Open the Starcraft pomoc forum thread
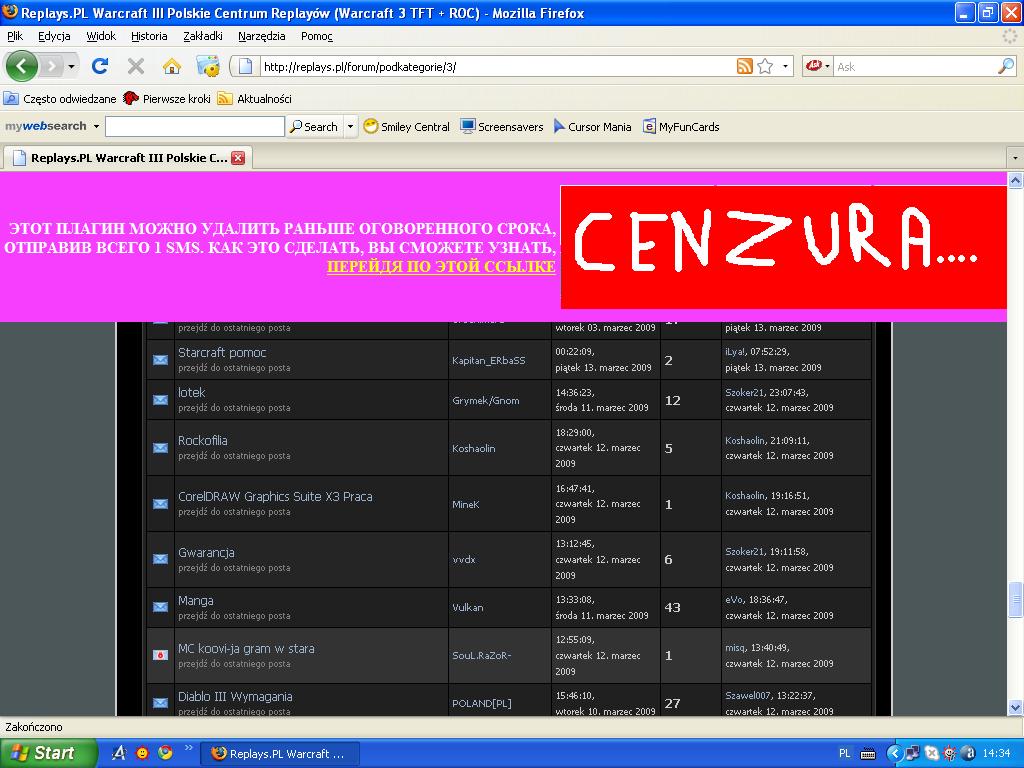Screen dimensions: 1024x768 pyautogui.click(x=222, y=353)
